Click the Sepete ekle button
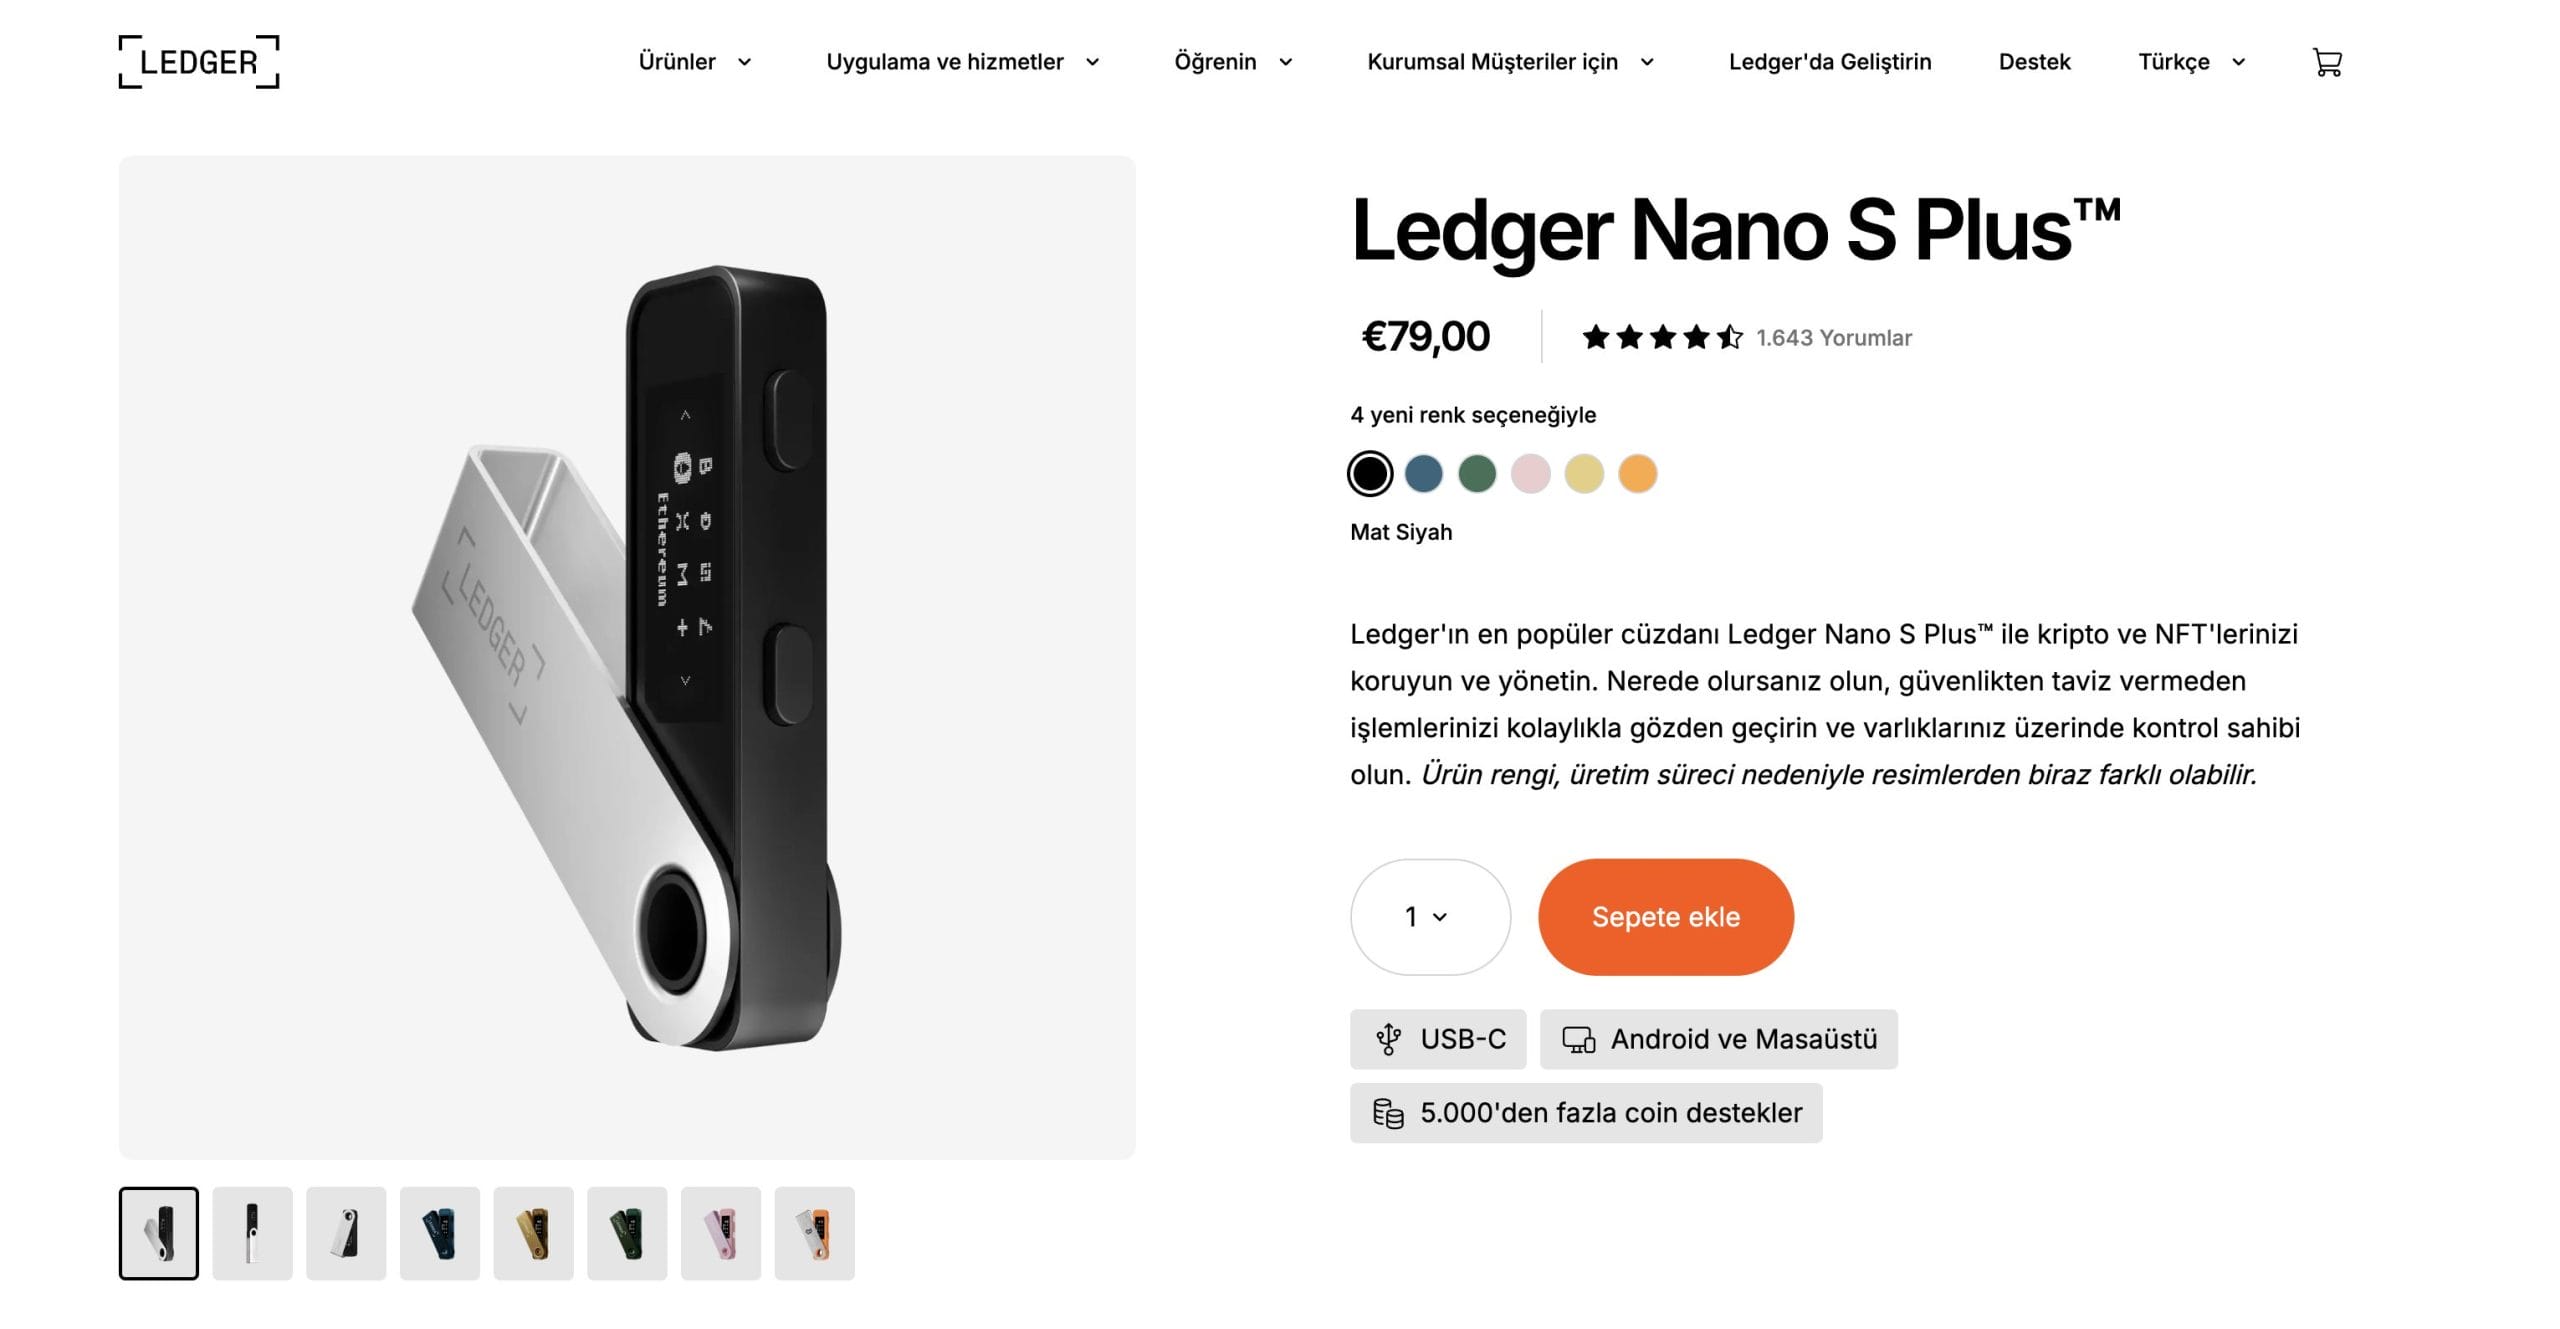The image size is (2560, 1329). coord(1665,916)
